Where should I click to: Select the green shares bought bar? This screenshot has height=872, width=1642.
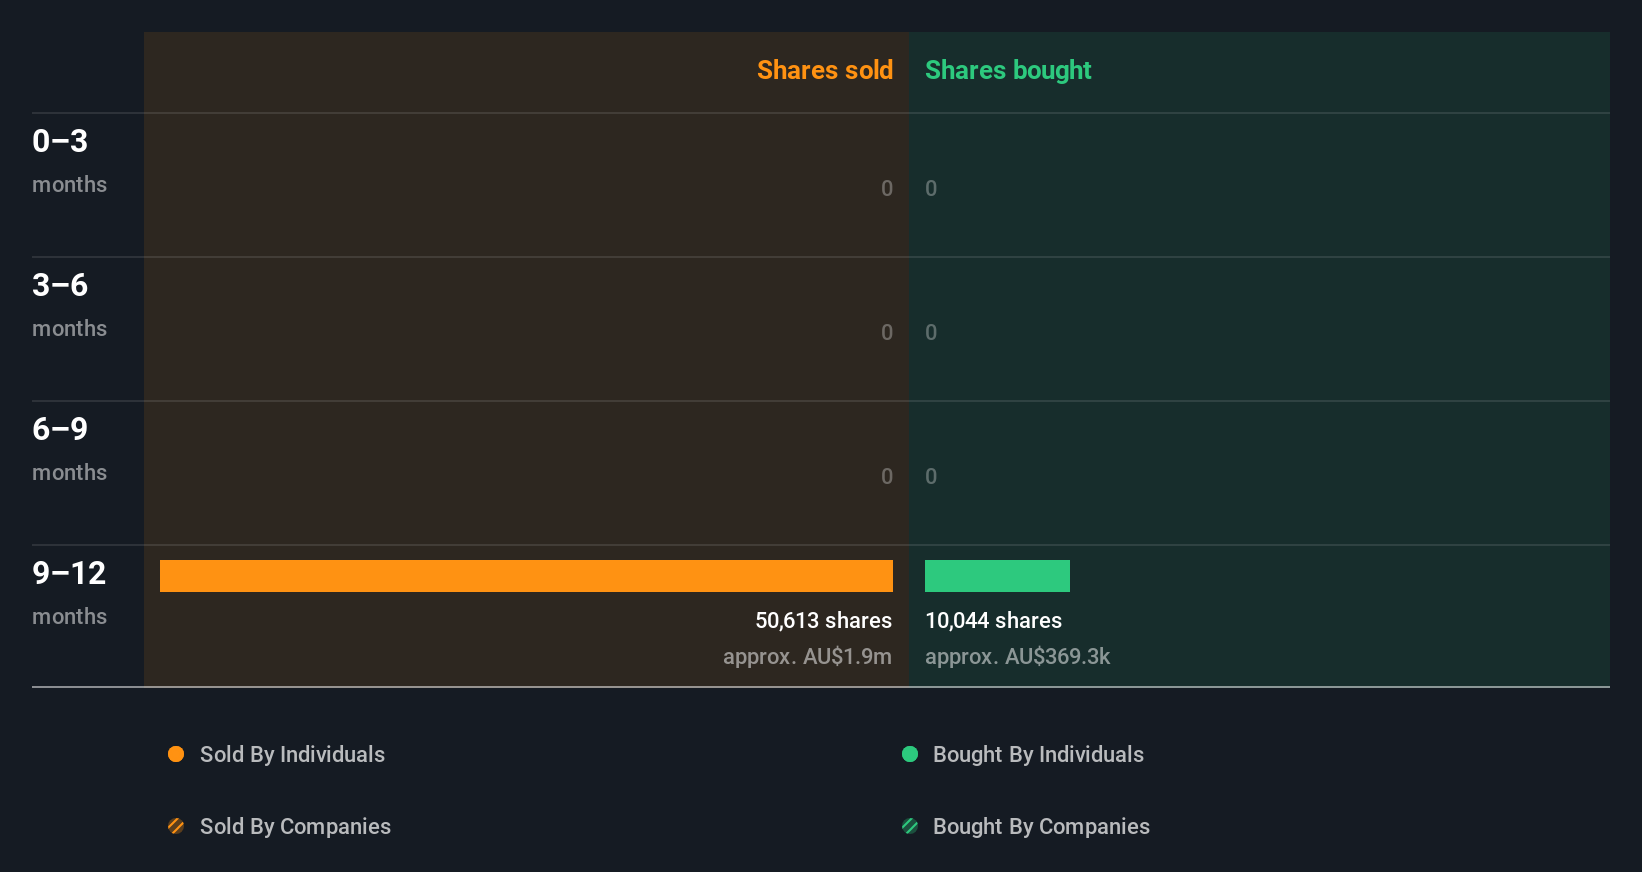997,576
